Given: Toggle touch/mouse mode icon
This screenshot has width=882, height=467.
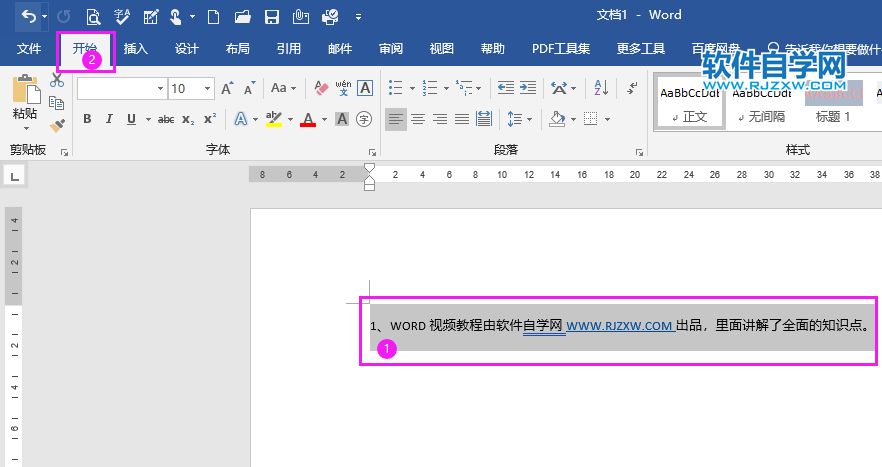Looking at the screenshot, I should click(176, 17).
